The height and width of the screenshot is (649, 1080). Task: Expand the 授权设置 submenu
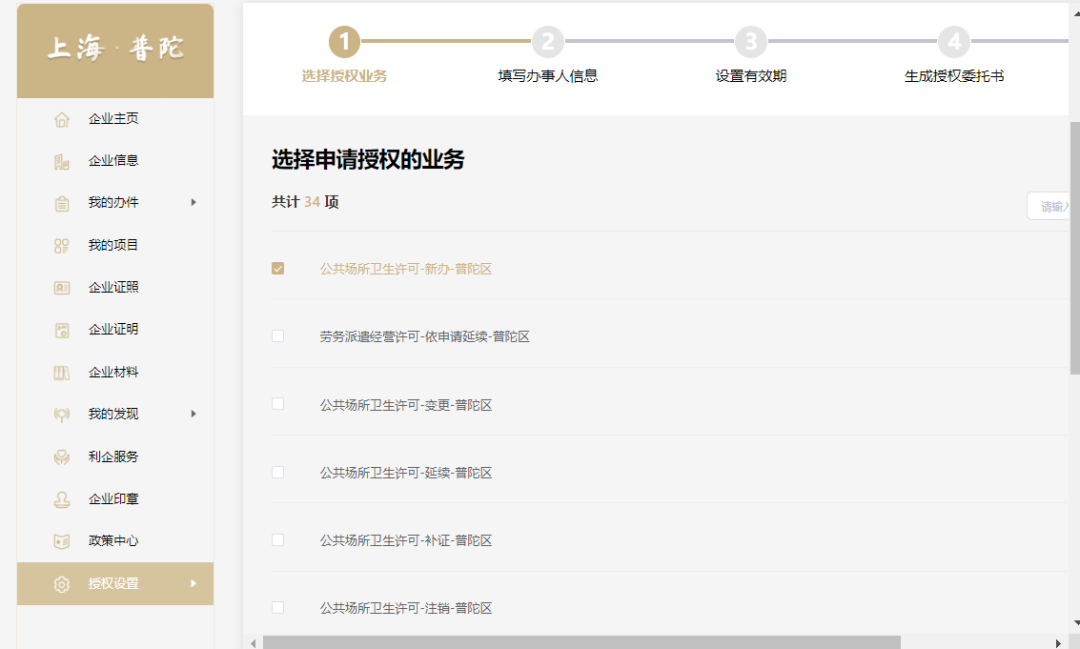tap(195, 583)
